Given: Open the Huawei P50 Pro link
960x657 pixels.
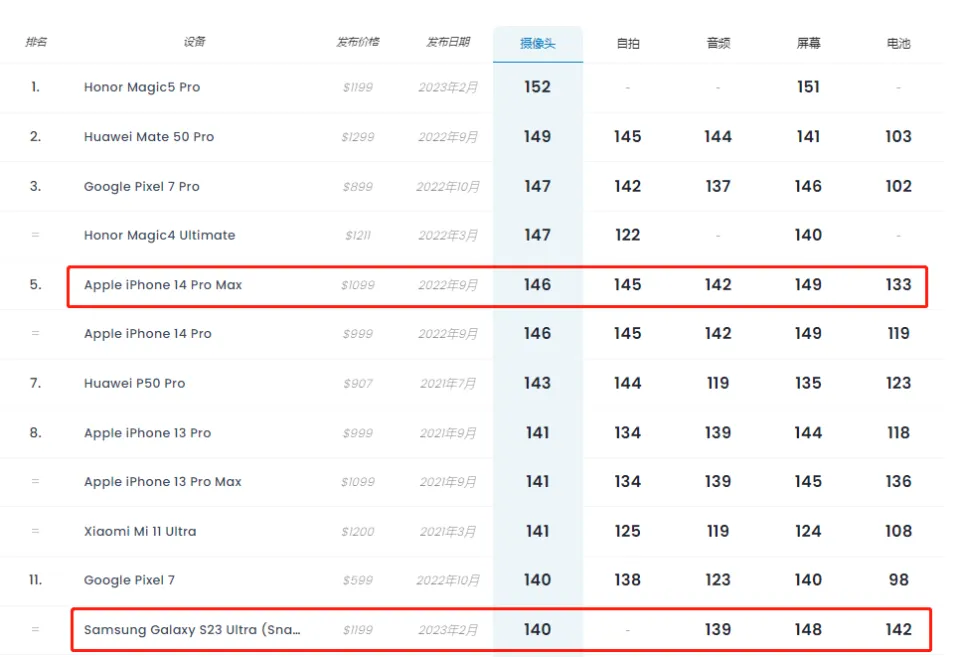Looking at the screenshot, I should pos(135,383).
